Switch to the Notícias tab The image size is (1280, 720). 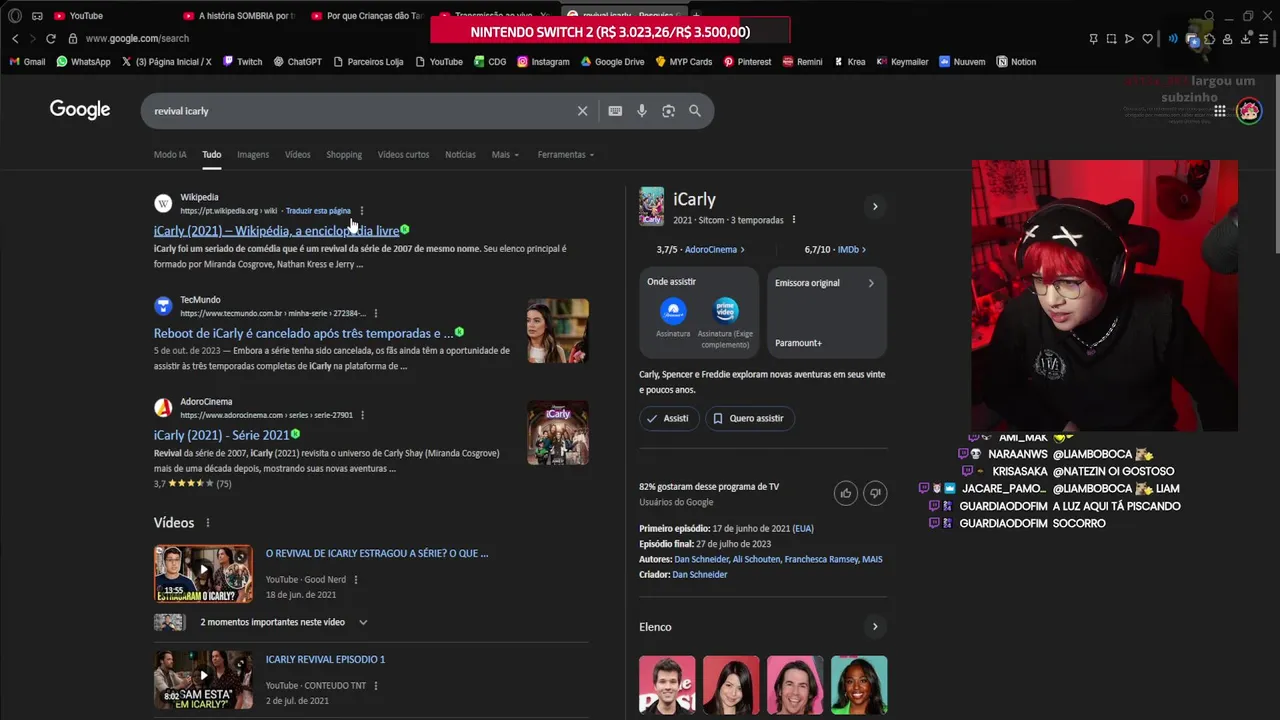coord(460,155)
